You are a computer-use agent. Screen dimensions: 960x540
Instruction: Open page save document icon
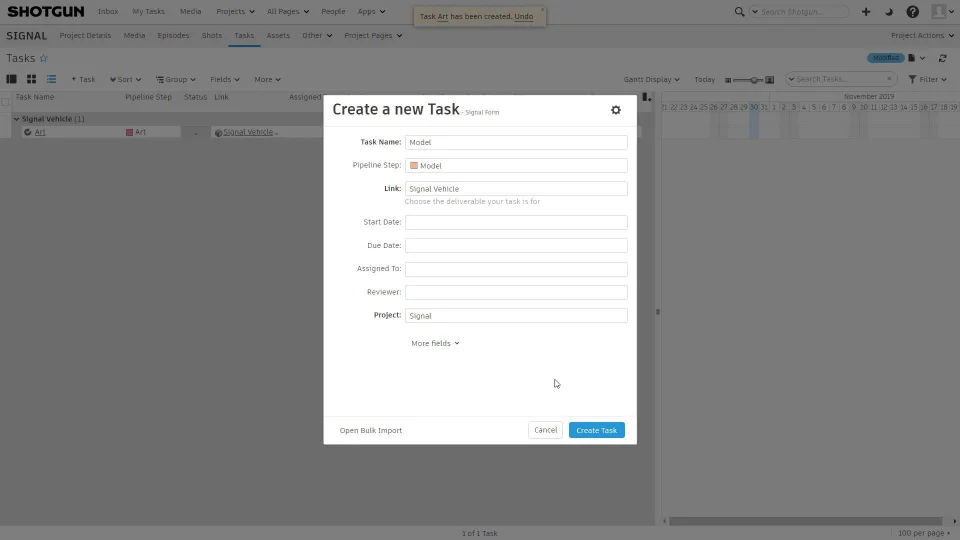(912, 58)
